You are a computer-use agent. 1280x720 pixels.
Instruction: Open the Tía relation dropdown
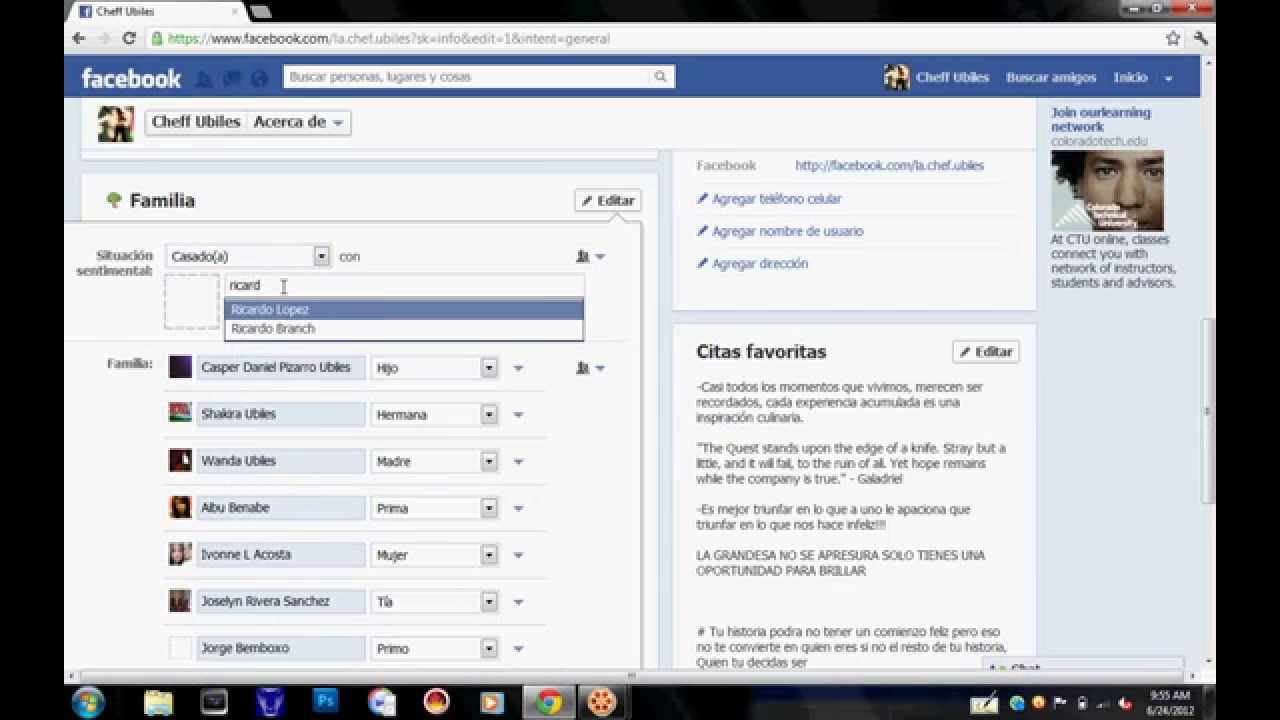click(434, 602)
